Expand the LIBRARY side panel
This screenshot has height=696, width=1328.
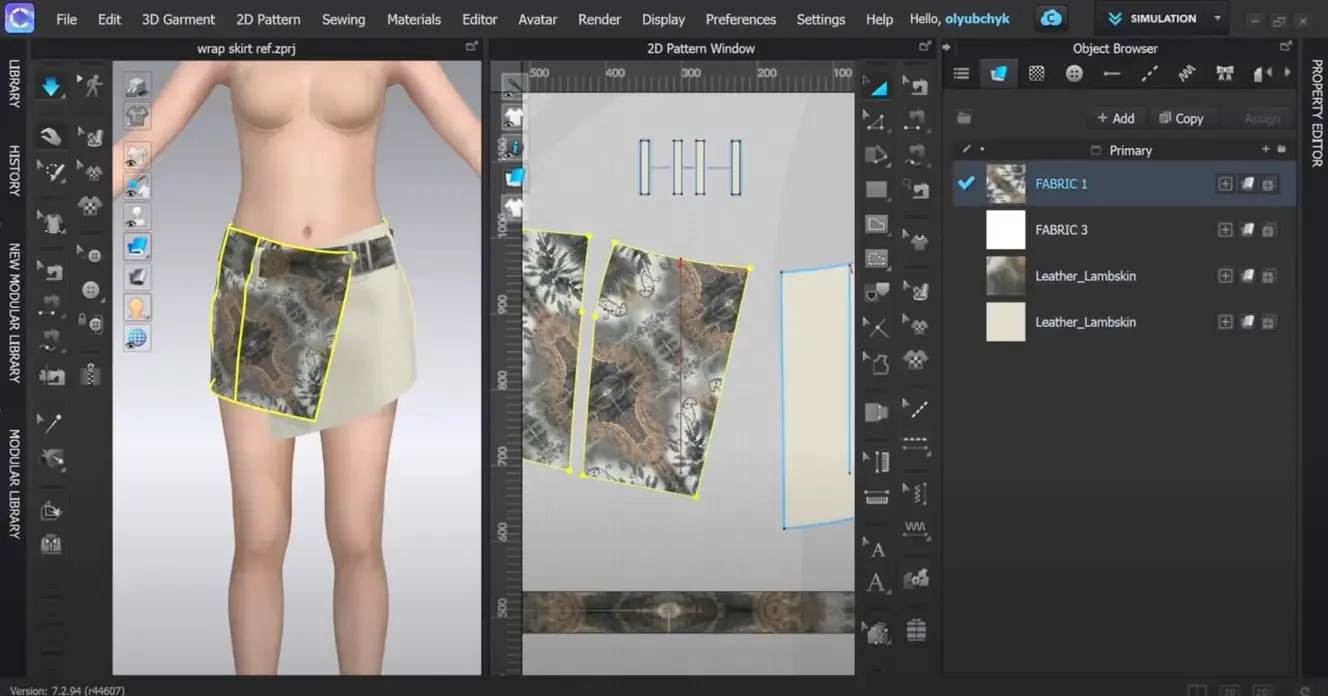(14, 84)
